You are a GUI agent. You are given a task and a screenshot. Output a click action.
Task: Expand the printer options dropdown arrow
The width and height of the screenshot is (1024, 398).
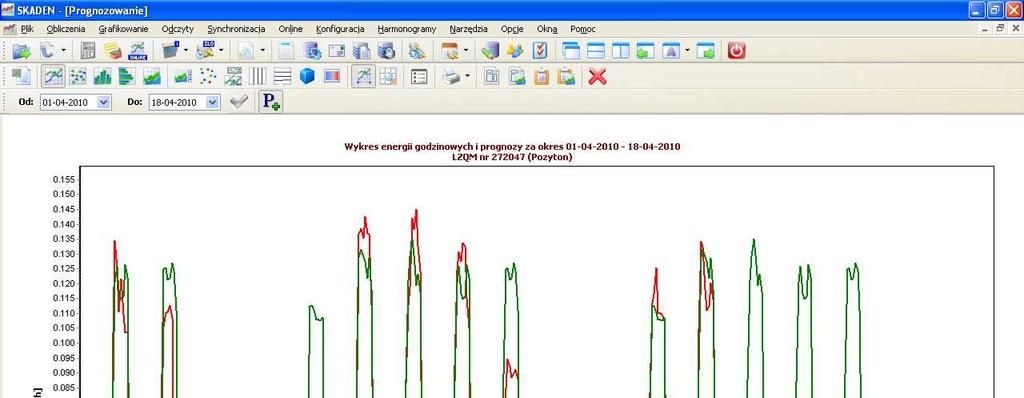pos(468,76)
